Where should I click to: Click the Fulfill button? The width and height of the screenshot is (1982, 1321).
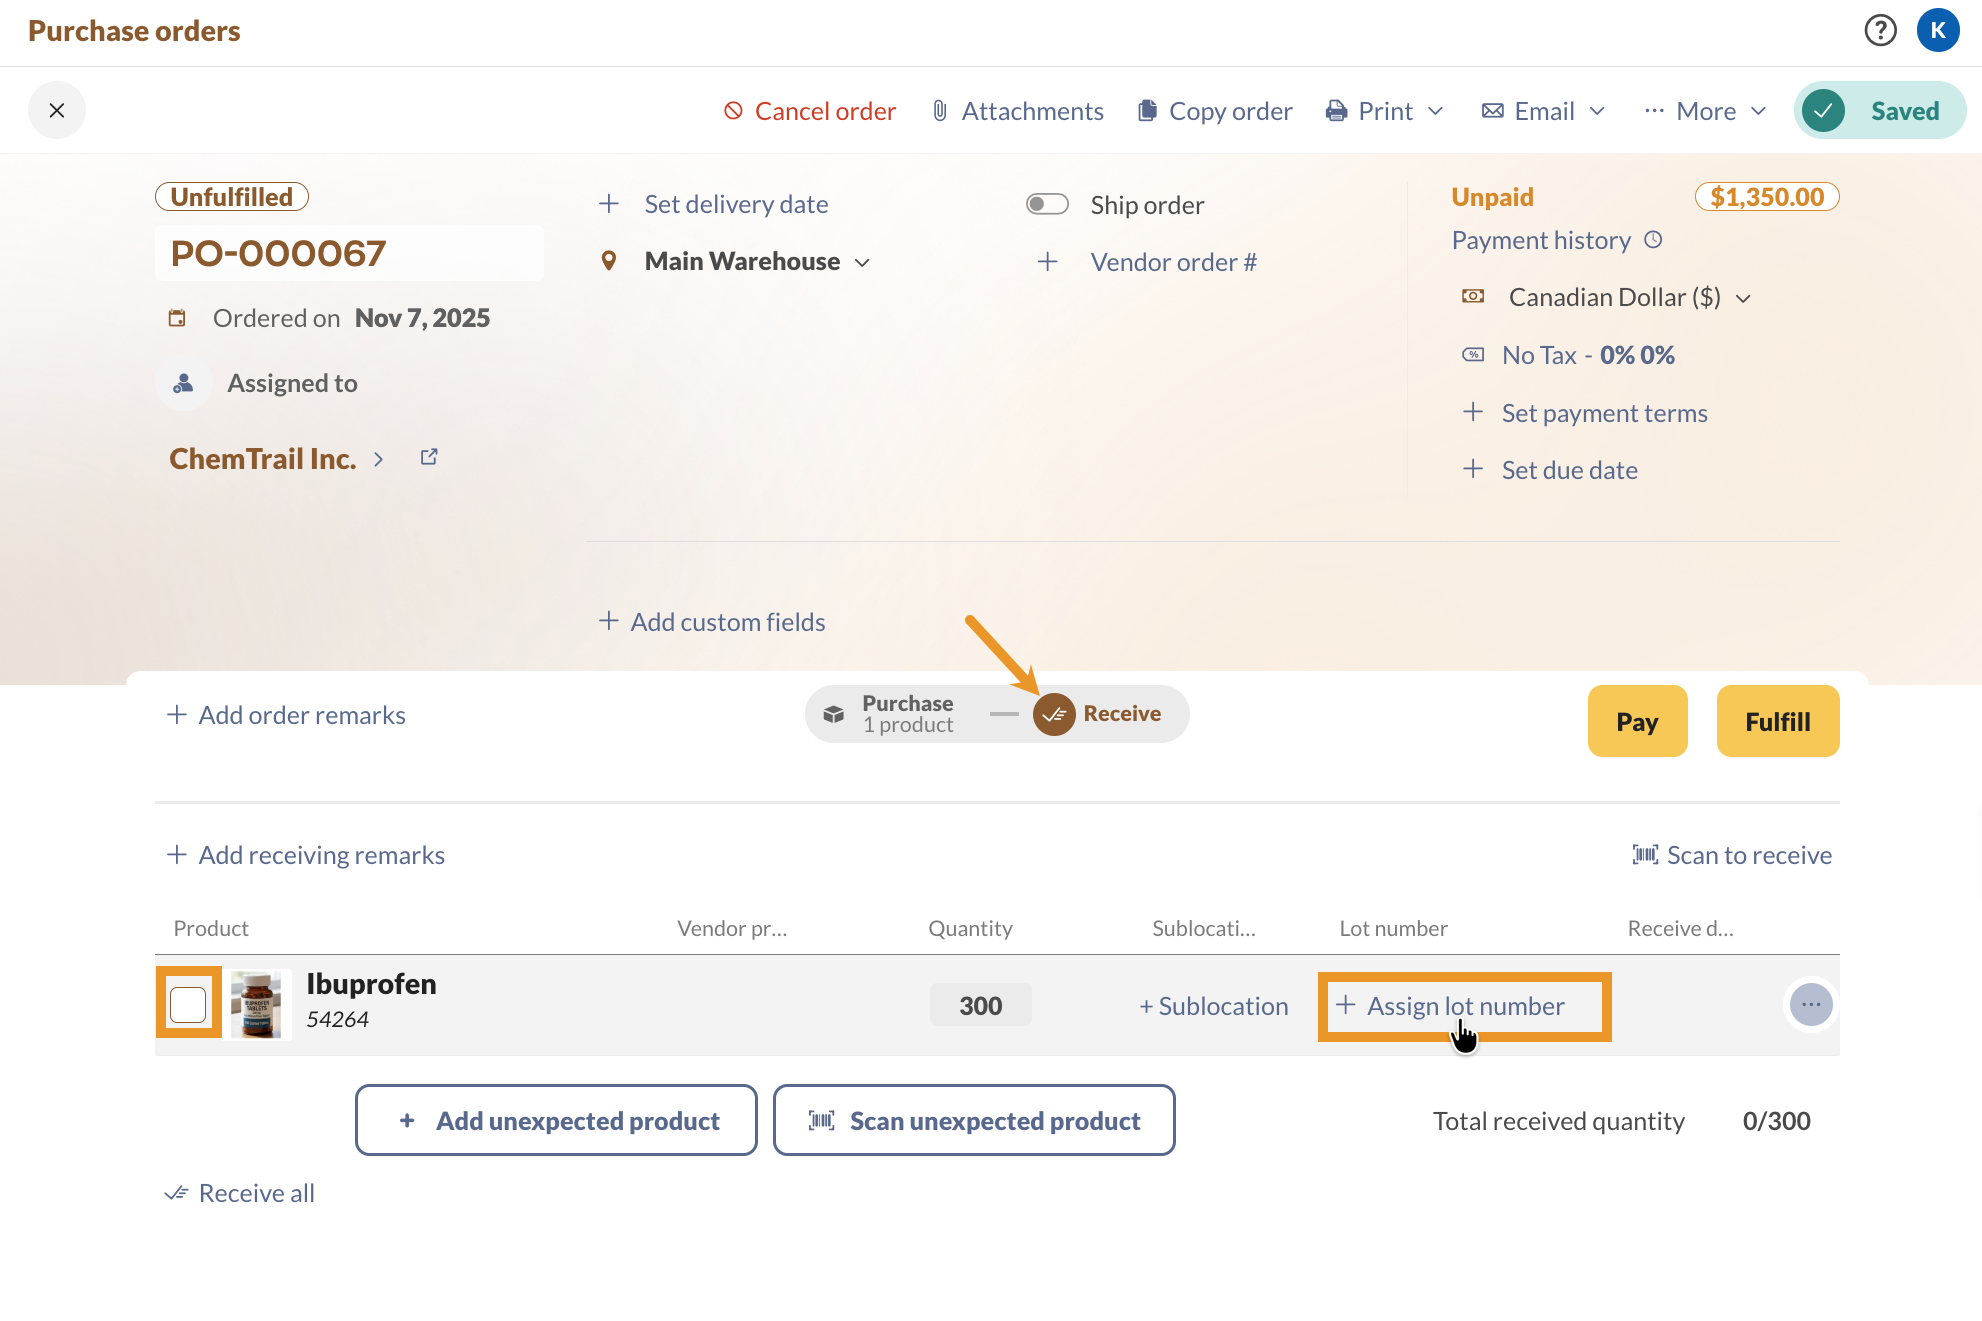coord(1777,721)
